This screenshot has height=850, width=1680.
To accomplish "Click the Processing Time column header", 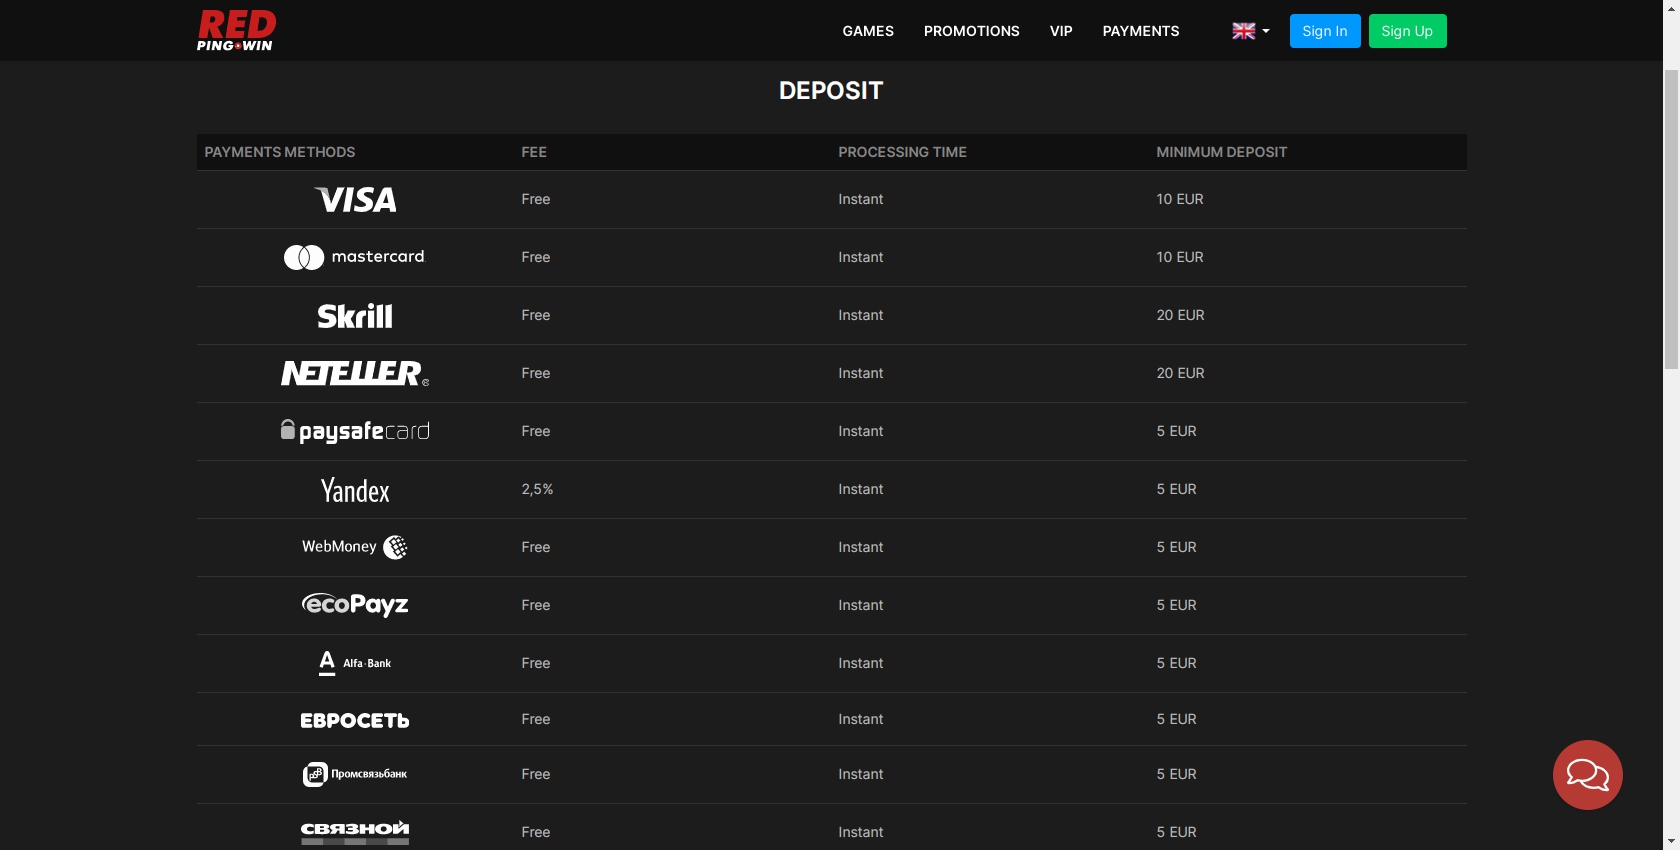I will pyautogui.click(x=902, y=152).
